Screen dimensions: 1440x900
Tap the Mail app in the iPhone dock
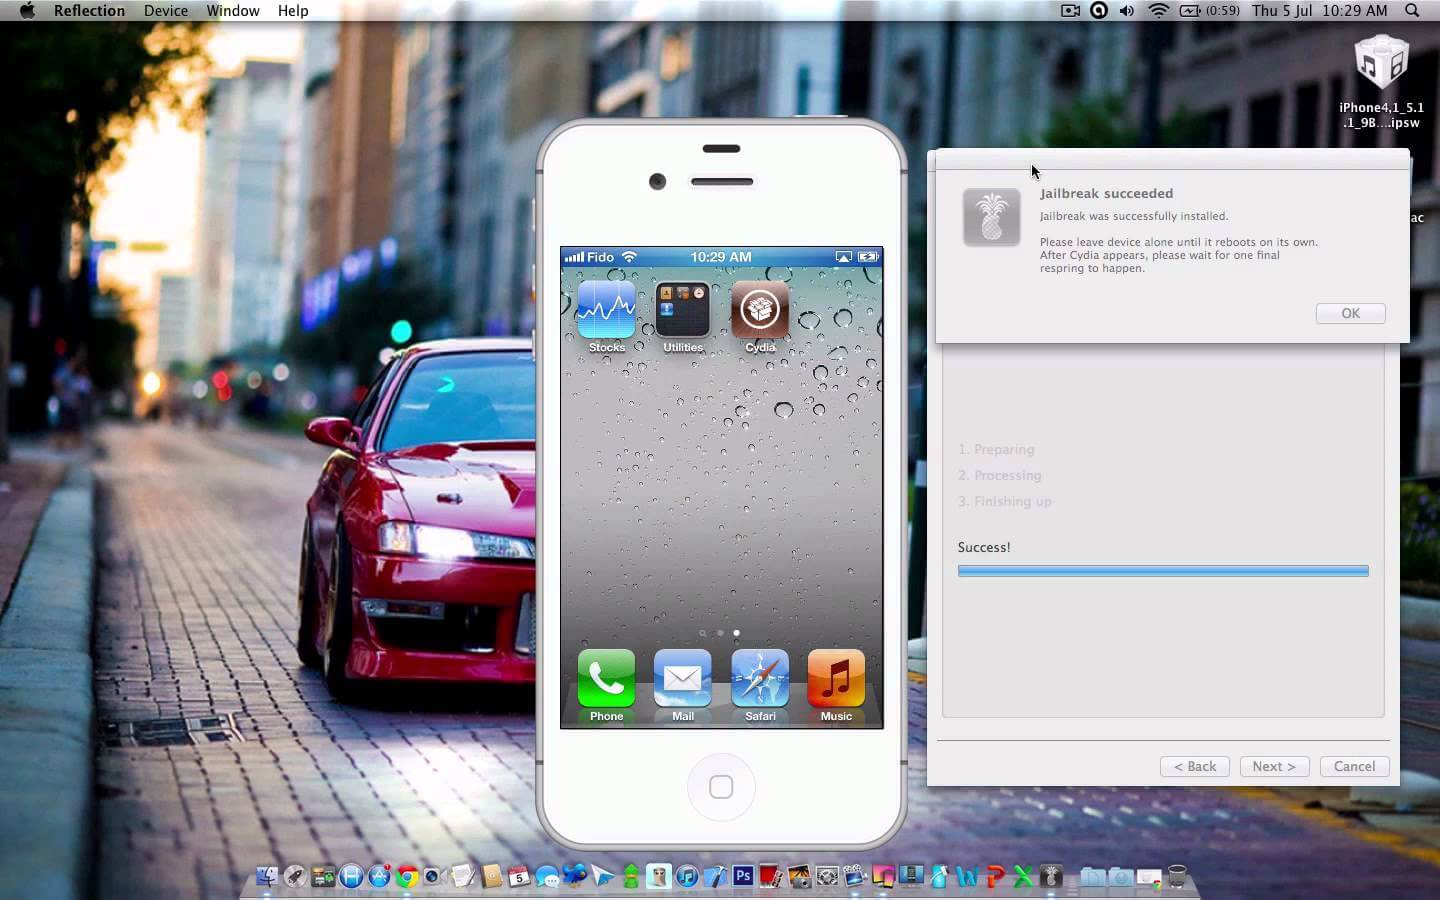coord(683,678)
